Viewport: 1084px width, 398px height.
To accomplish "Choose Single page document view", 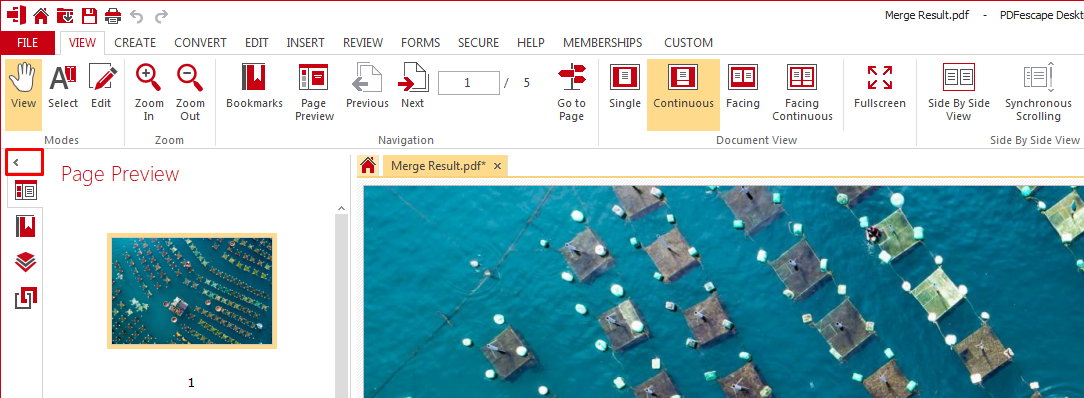I will click(624, 86).
